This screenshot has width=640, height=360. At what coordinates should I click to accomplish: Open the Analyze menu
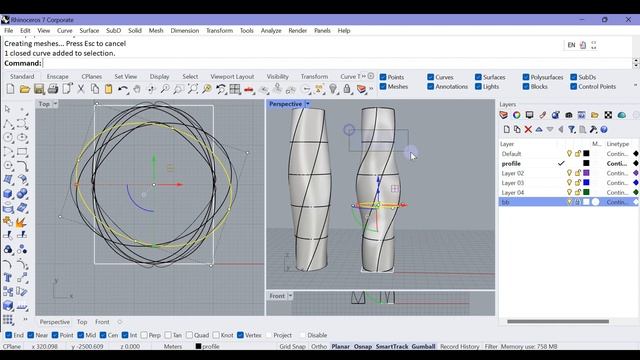coord(271,31)
